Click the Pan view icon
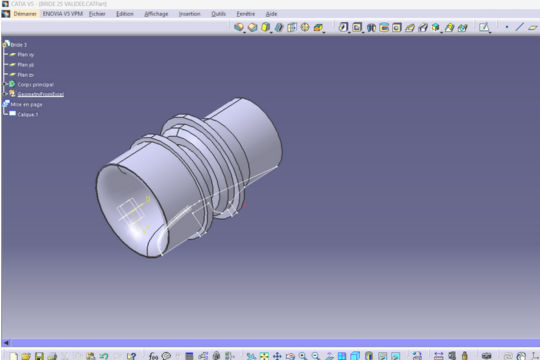This screenshot has width=540, height=360. pos(277,356)
